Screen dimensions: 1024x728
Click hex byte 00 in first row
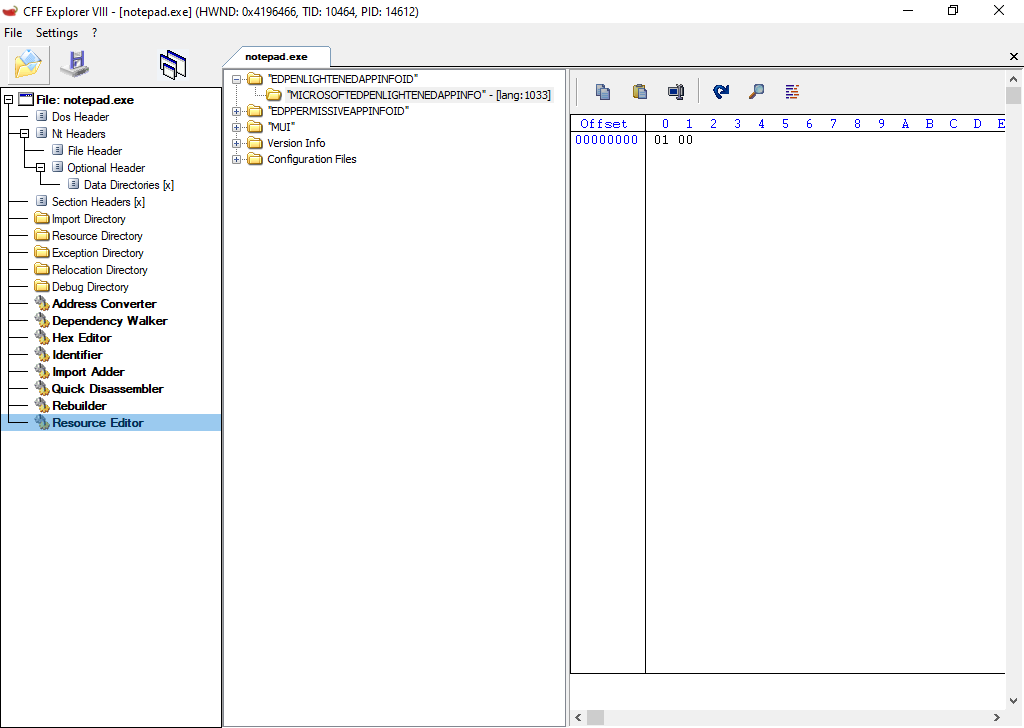[685, 140]
